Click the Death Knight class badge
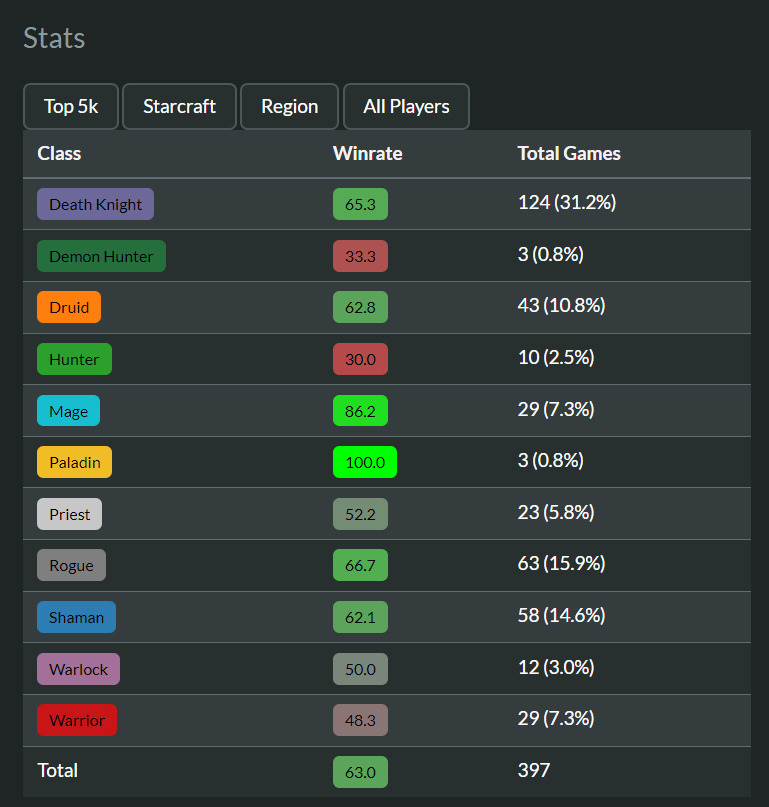Viewport: 769px width, 807px height. 96,204
